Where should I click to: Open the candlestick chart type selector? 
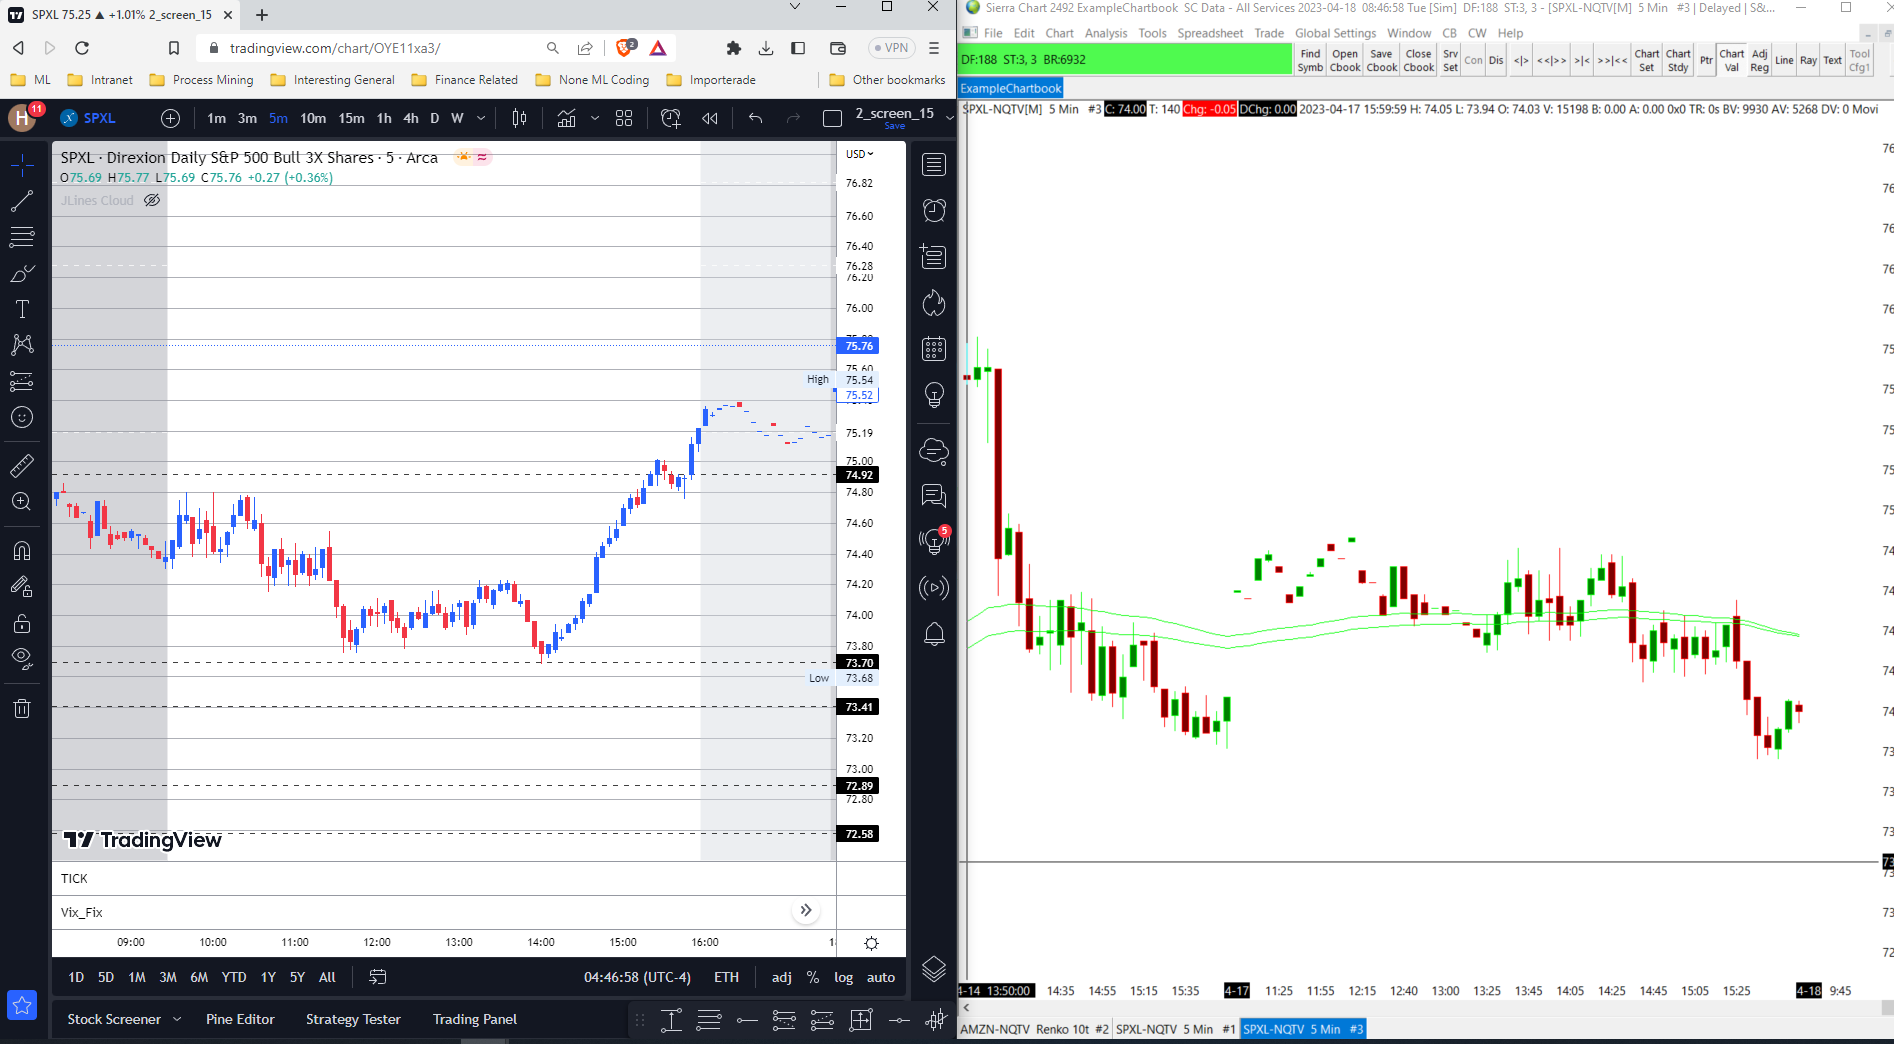519,118
